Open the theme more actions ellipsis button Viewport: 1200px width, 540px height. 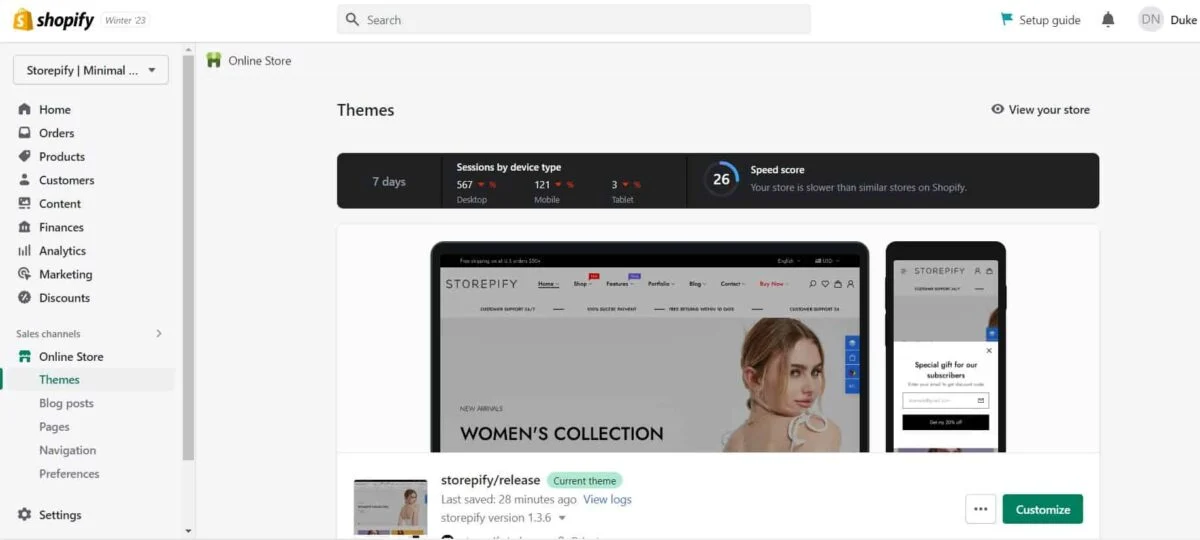point(980,509)
